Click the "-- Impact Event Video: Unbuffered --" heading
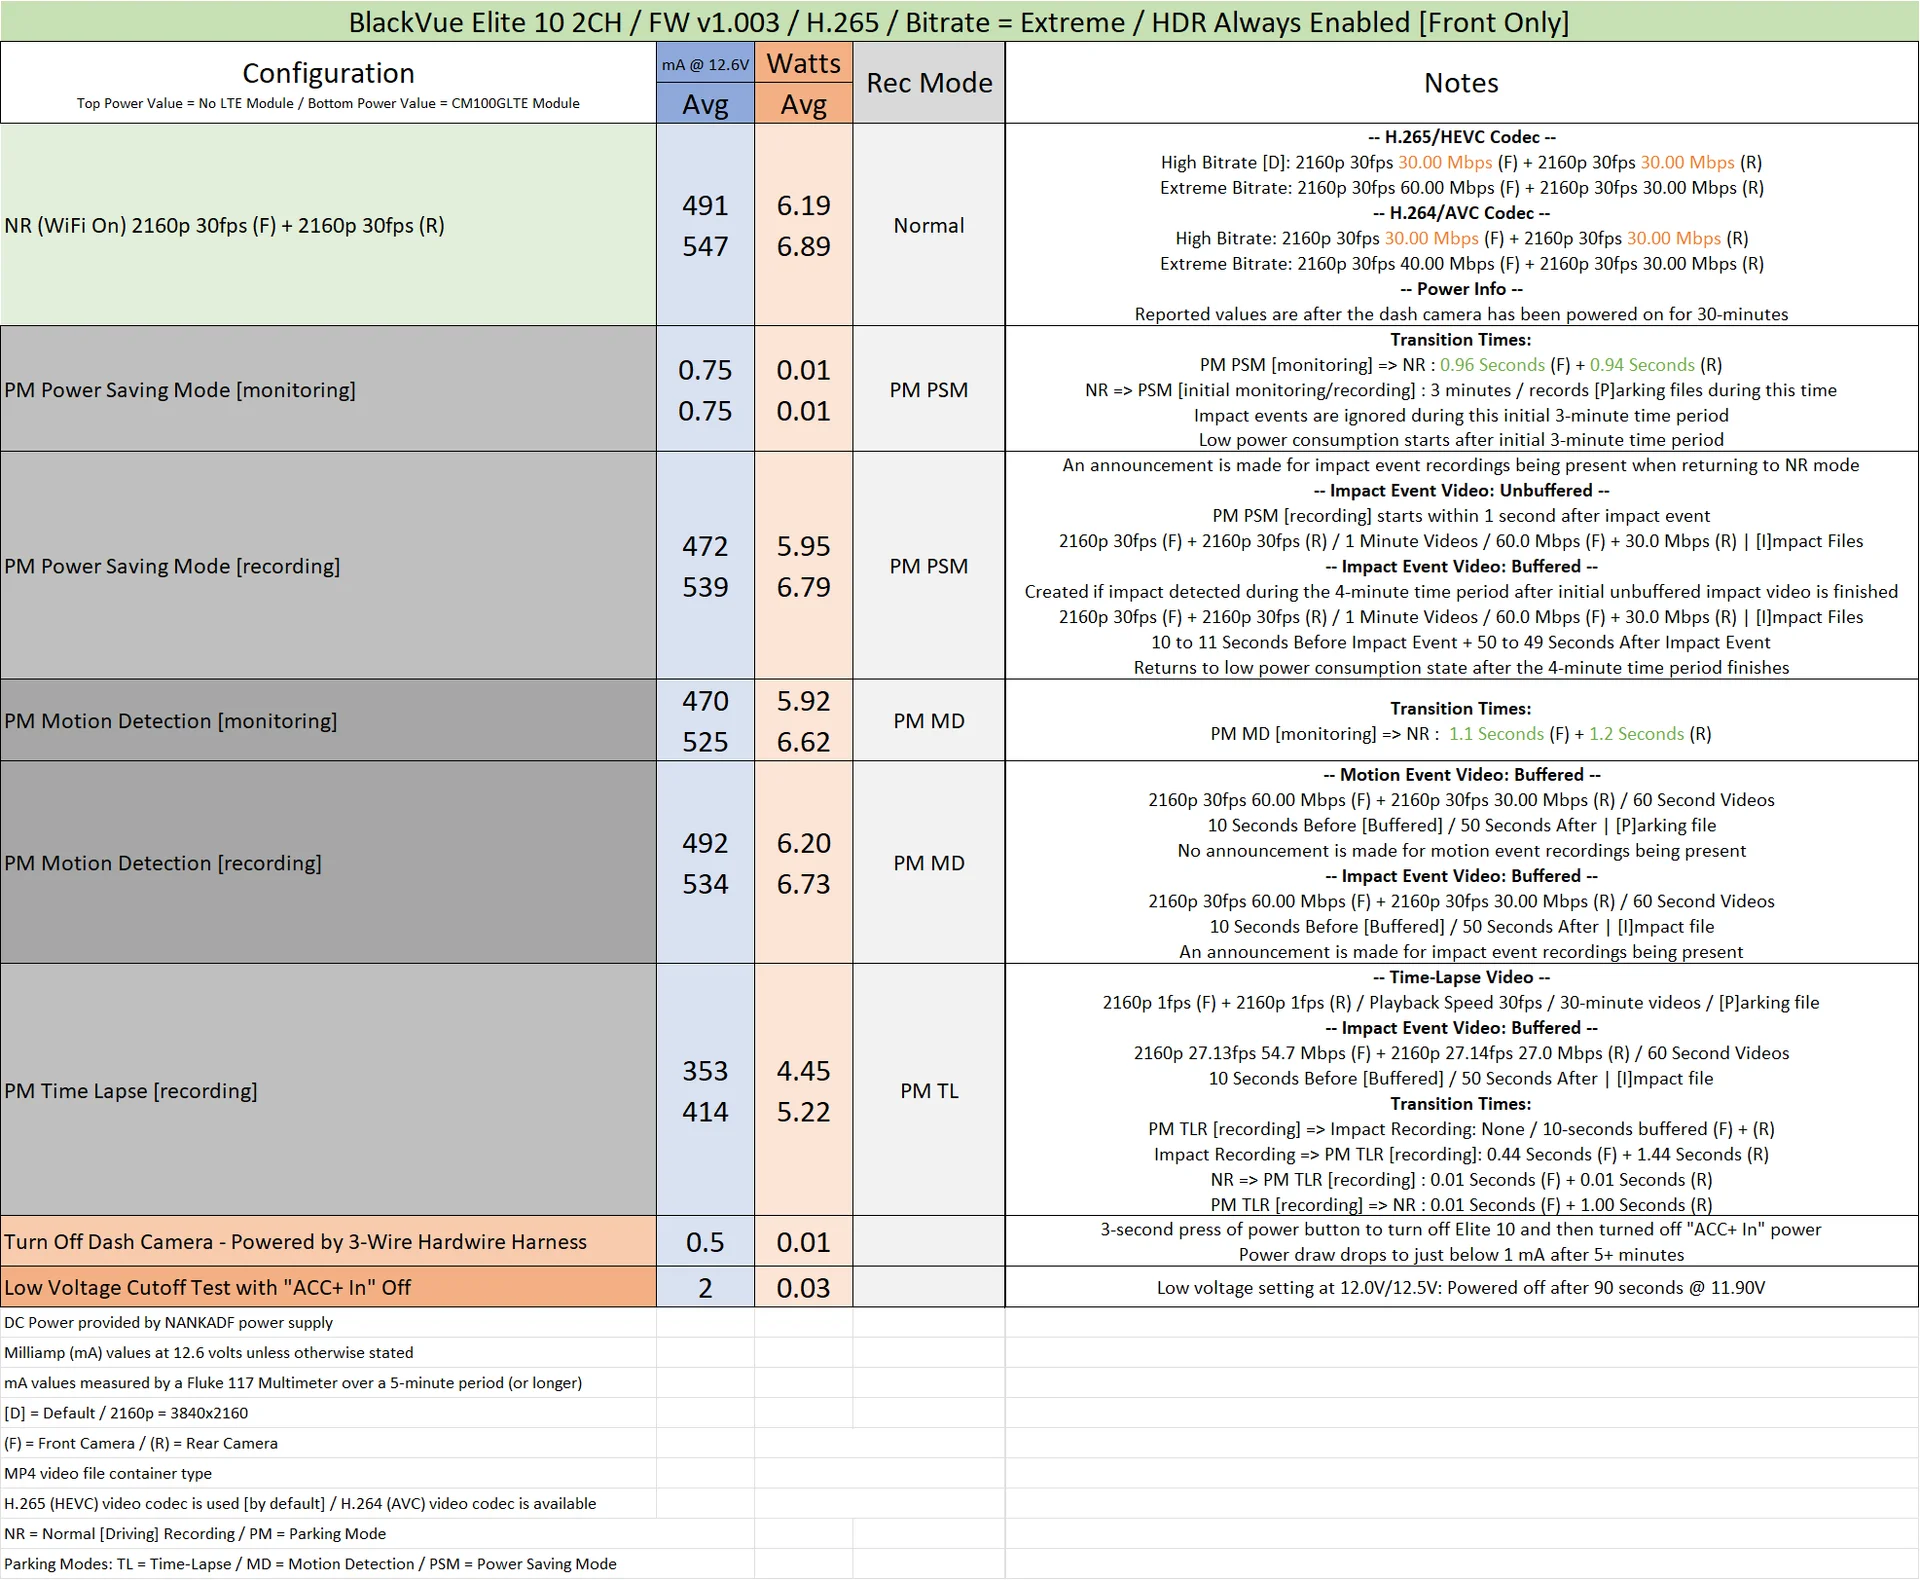The image size is (1920, 1580). (x=1461, y=490)
